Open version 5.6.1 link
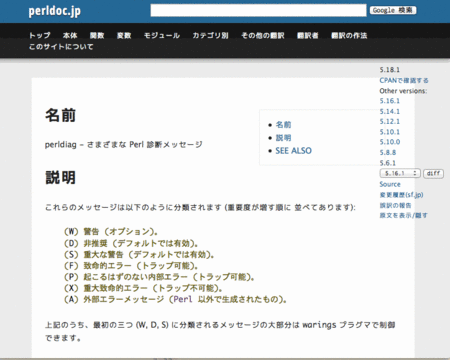 click(x=388, y=163)
